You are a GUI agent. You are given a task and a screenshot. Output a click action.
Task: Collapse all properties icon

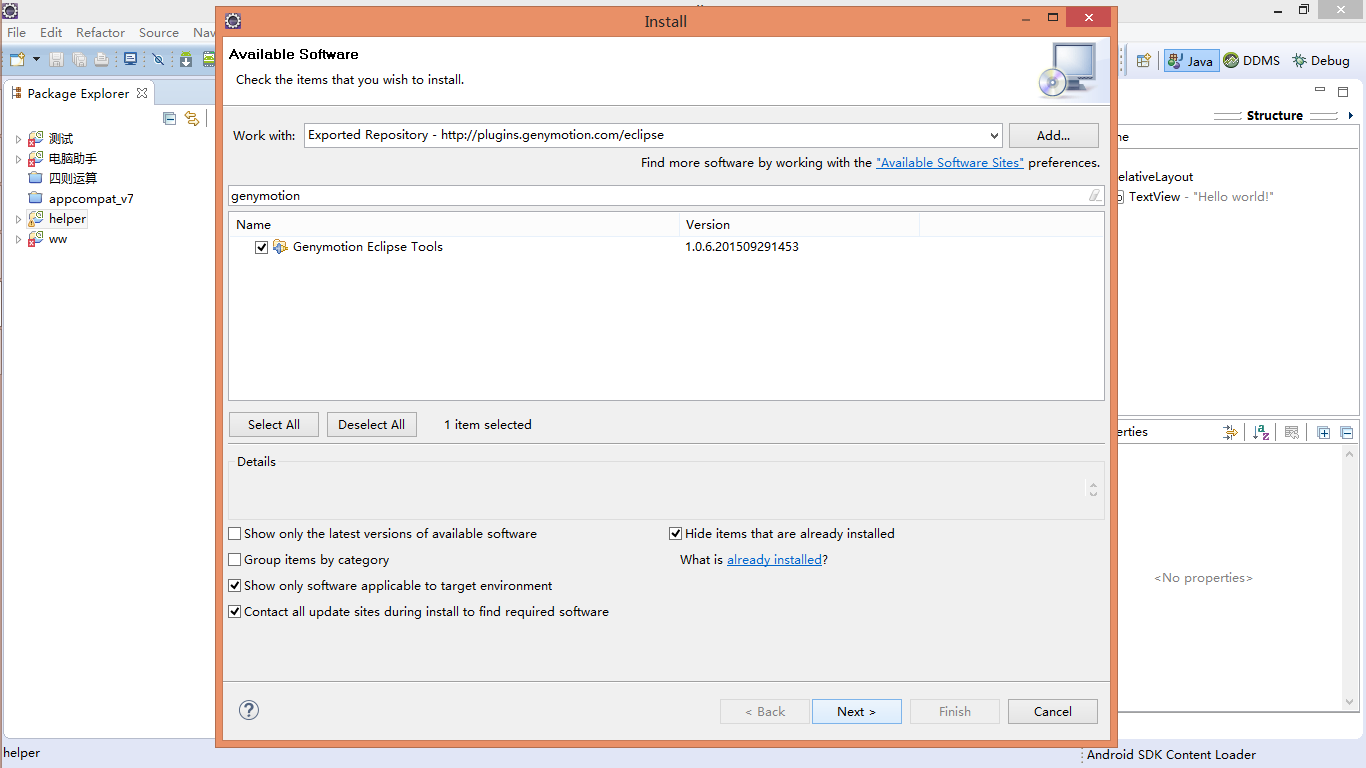point(1346,432)
